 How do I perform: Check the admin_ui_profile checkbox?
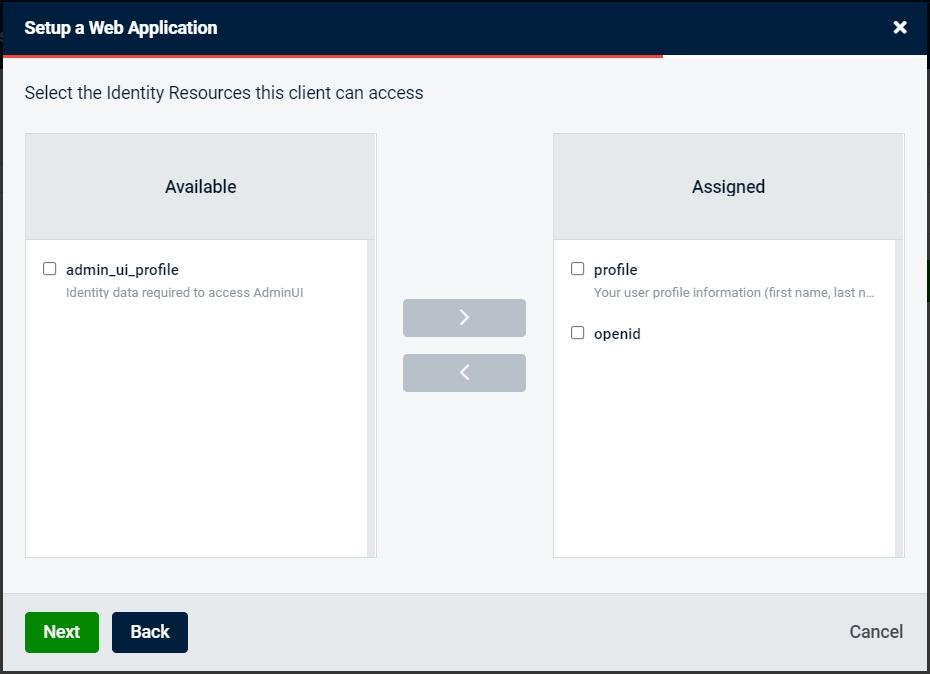click(50, 269)
